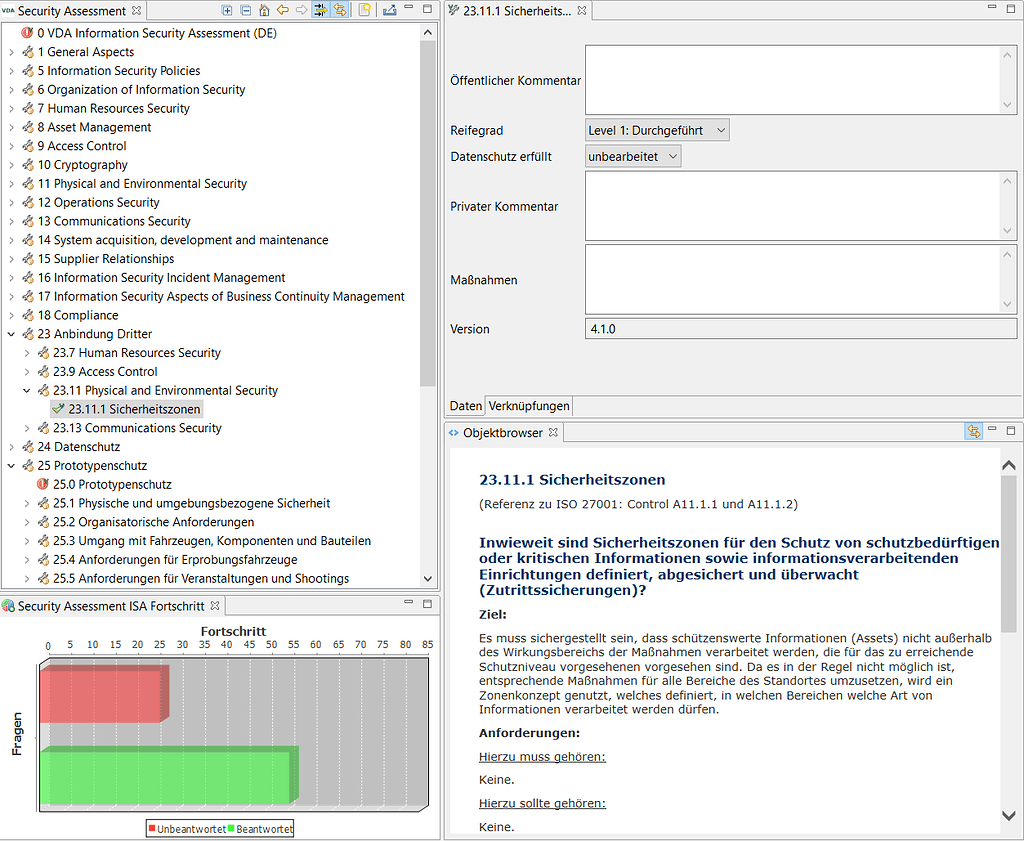The width and height of the screenshot is (1024, 841).
Task: Click the export diagram icon in the toolbar
Action: pyautogui.click(x=389, y=10)
